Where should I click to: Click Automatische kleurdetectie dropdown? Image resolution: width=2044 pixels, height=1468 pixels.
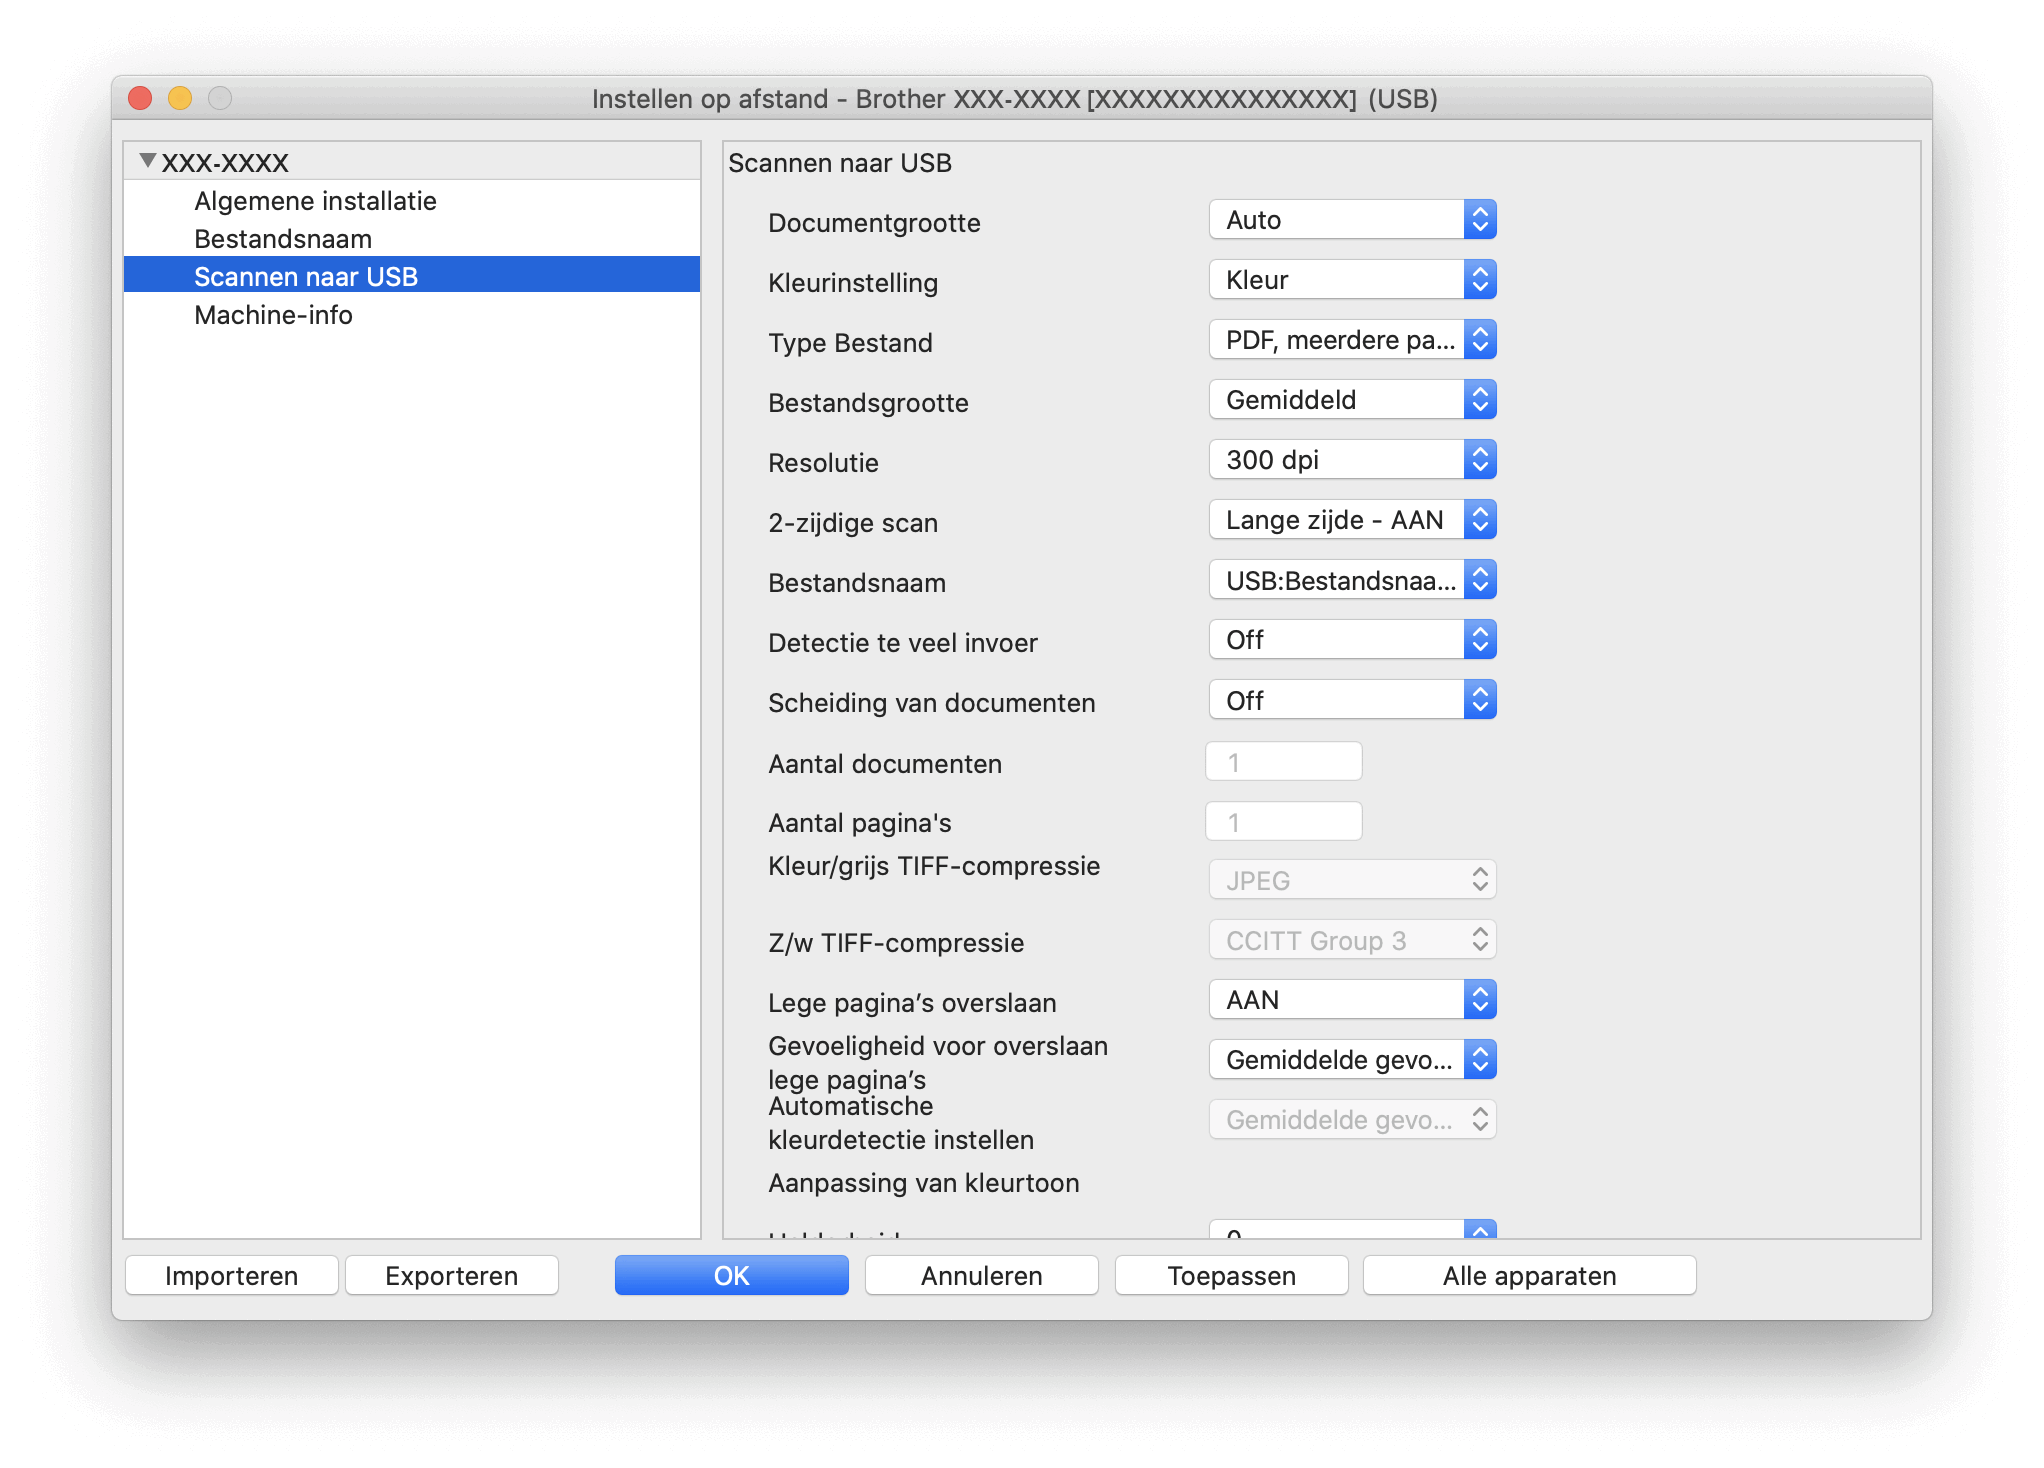coord(1352,1120)
